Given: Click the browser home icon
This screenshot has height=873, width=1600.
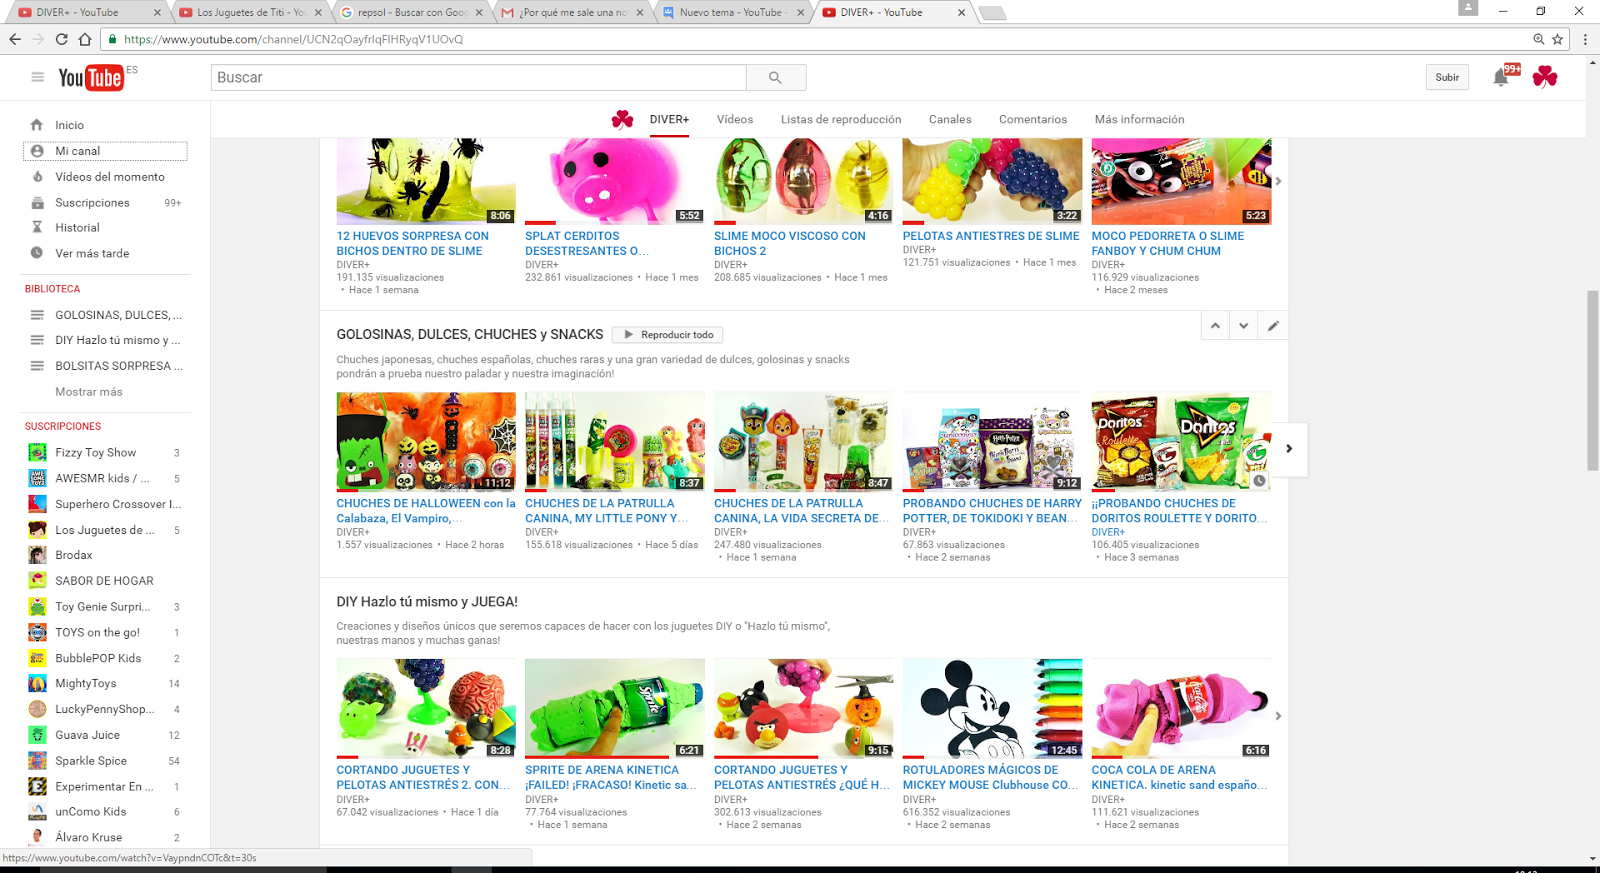Looking at the screenshot, I should 85,39.
